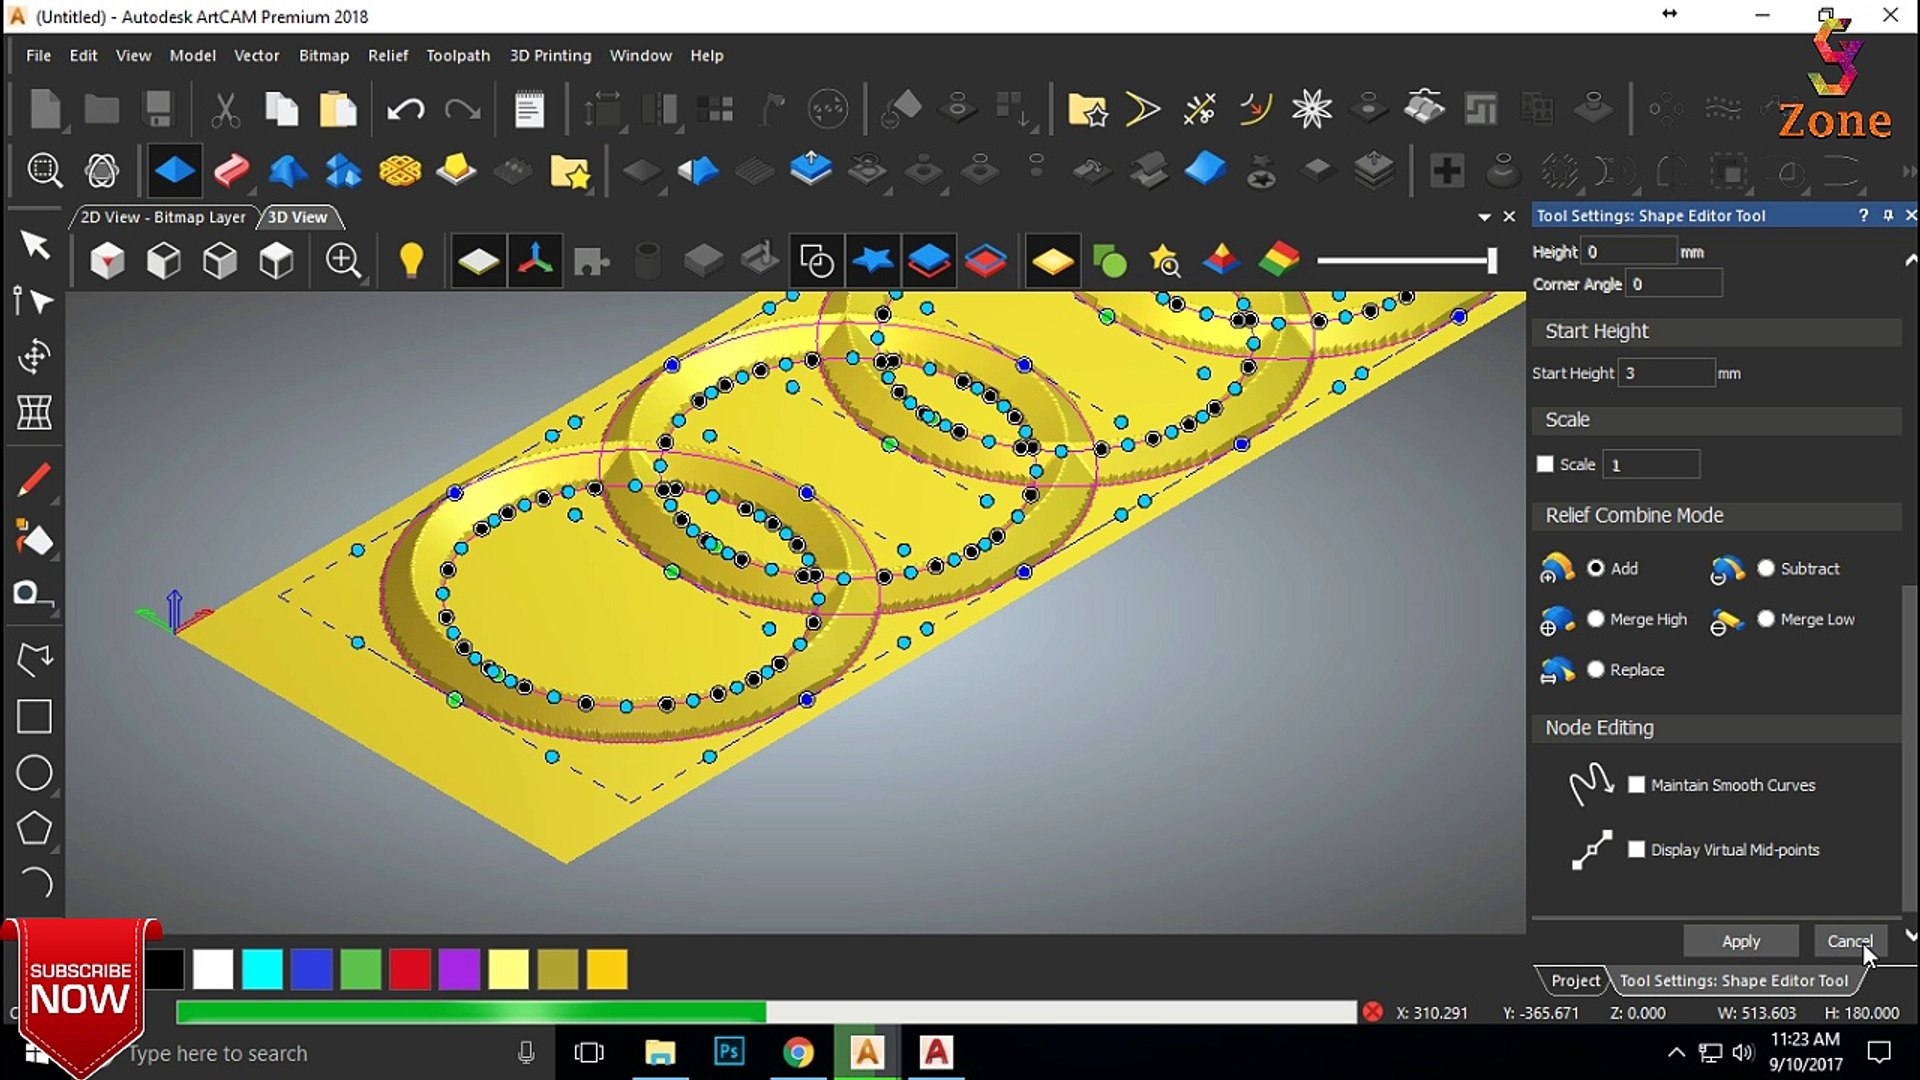Enable the Scale checkbox
Image resolution: width=1920 pixels, height=1080 pixels.
click(1545, 464)
